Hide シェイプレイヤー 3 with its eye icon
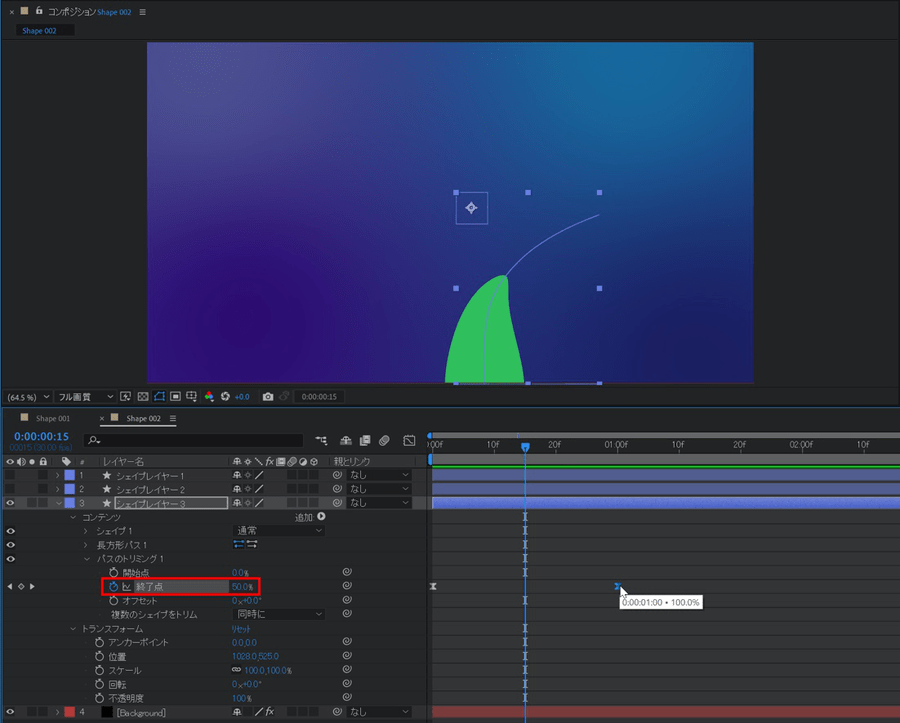 coord(10,503)
